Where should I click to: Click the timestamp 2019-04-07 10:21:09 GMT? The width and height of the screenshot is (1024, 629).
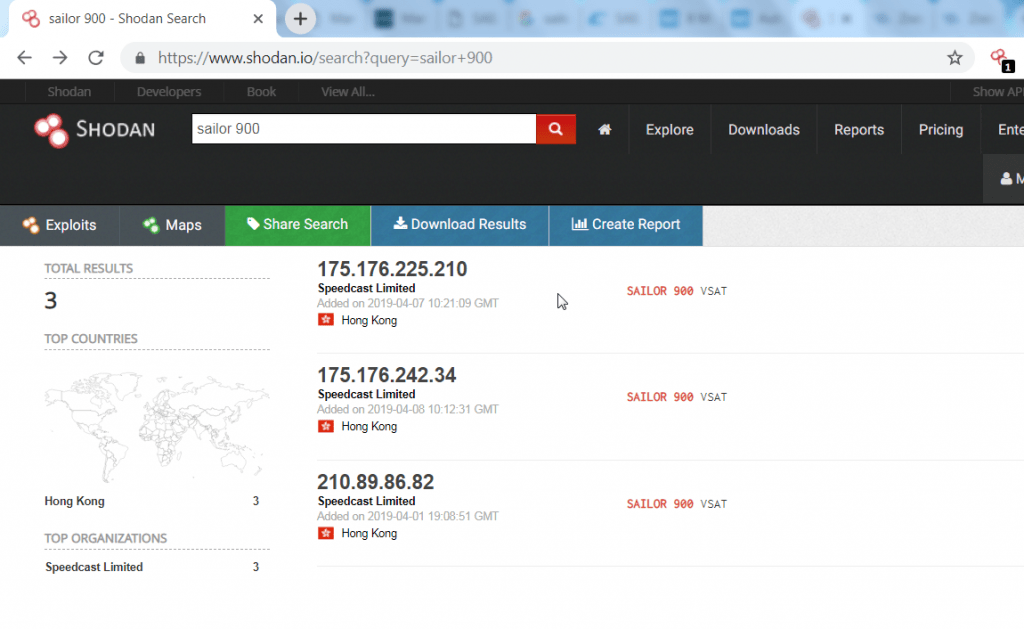[x=432, y=303]
